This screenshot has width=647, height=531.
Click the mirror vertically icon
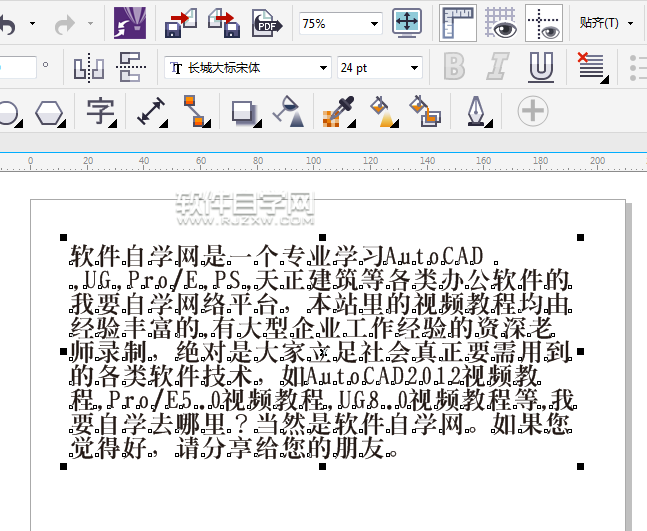(x=131, y=67)
